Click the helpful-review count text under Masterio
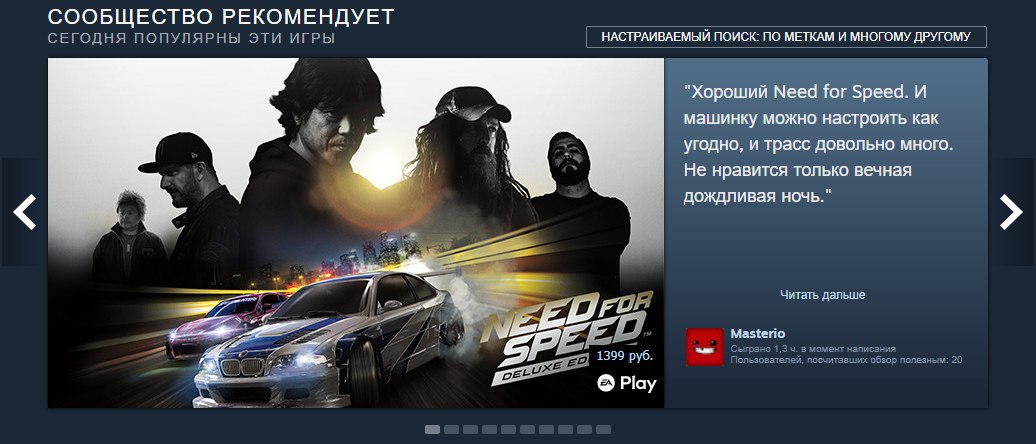Viewport: 1036px width, 444px height. [846, 360]
